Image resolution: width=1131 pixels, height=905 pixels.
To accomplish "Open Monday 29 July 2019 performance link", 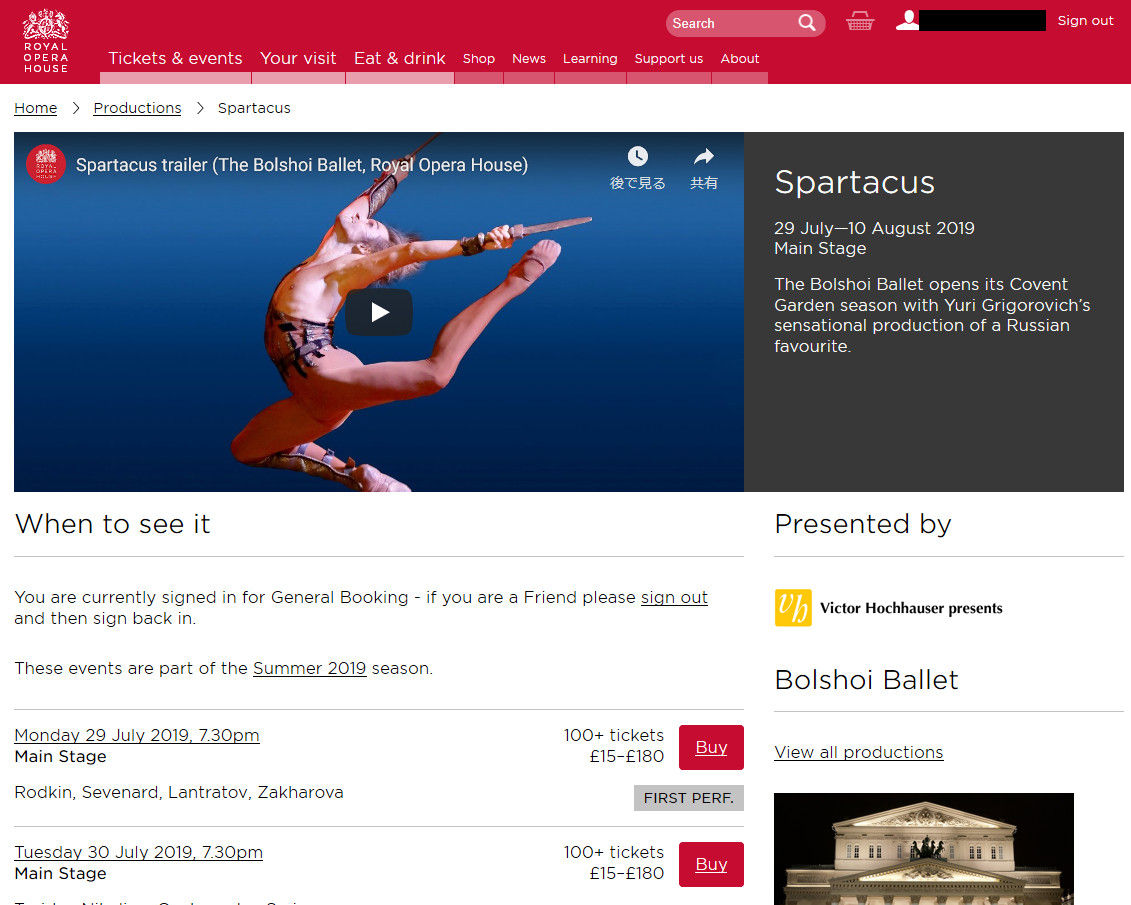I will coord(137,736).
